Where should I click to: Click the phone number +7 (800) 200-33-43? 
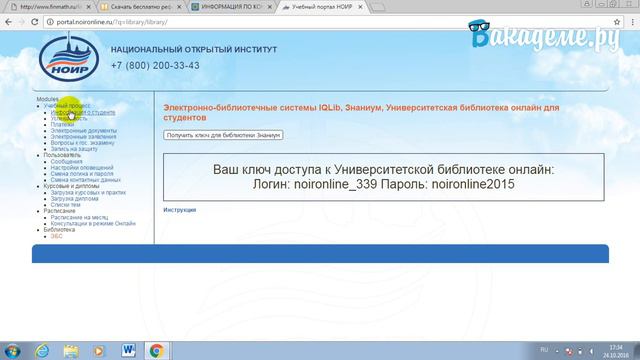[x=155, y=66]
